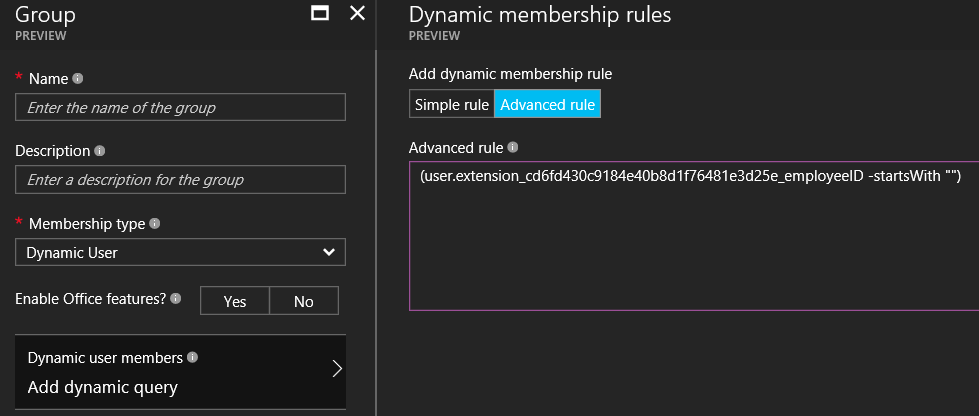This screenshot has height=416, width=979.
Task: Click the Advanced rule info icon
Action: [513, 147]
